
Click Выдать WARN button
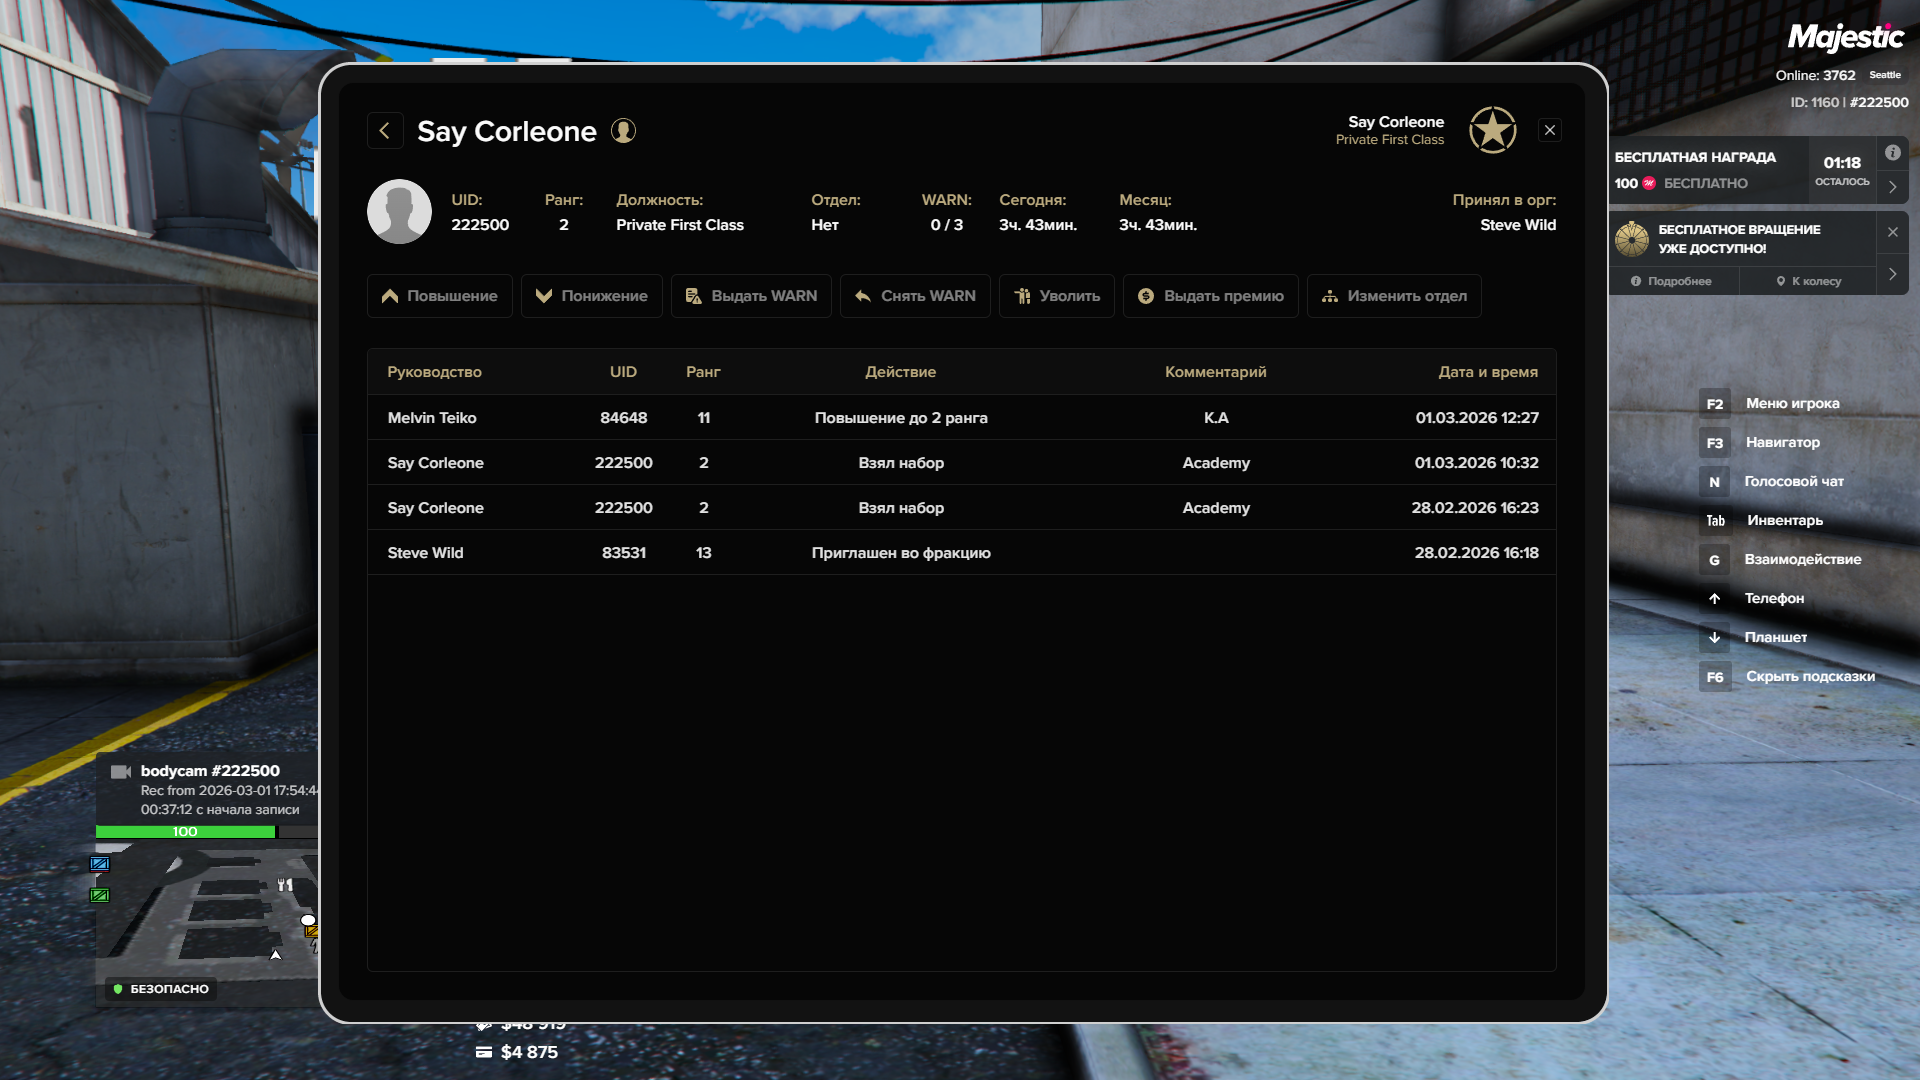(751, 296)
